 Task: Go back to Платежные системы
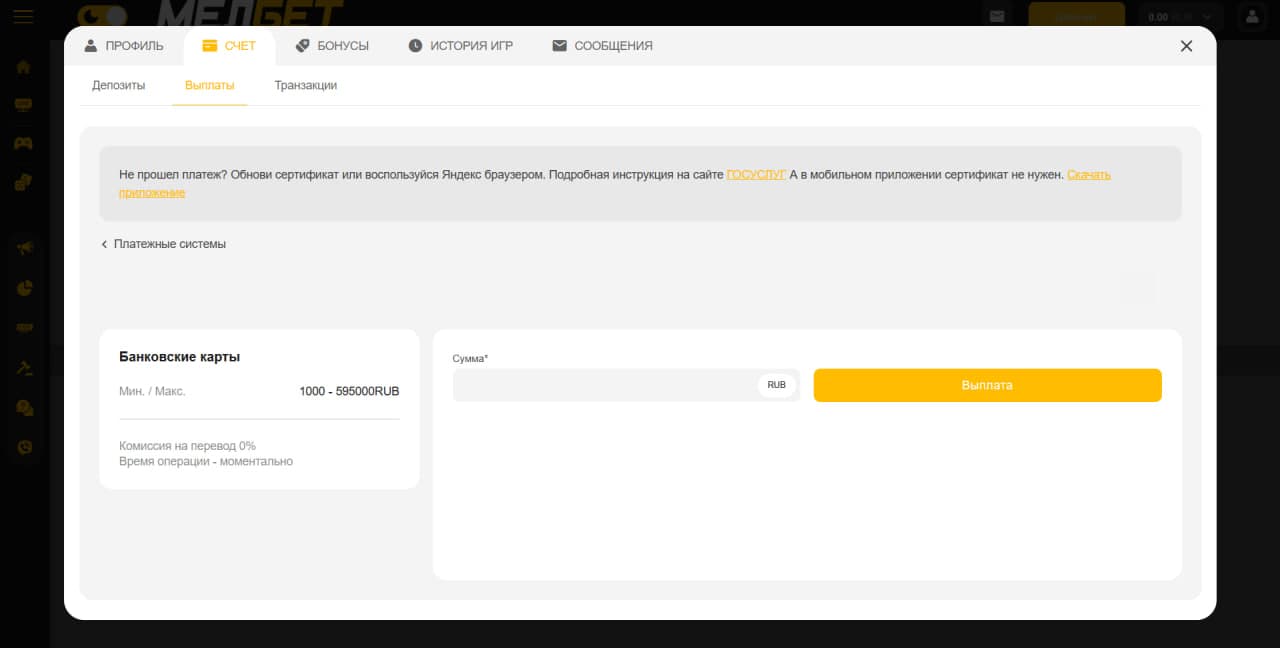point(163,244)
